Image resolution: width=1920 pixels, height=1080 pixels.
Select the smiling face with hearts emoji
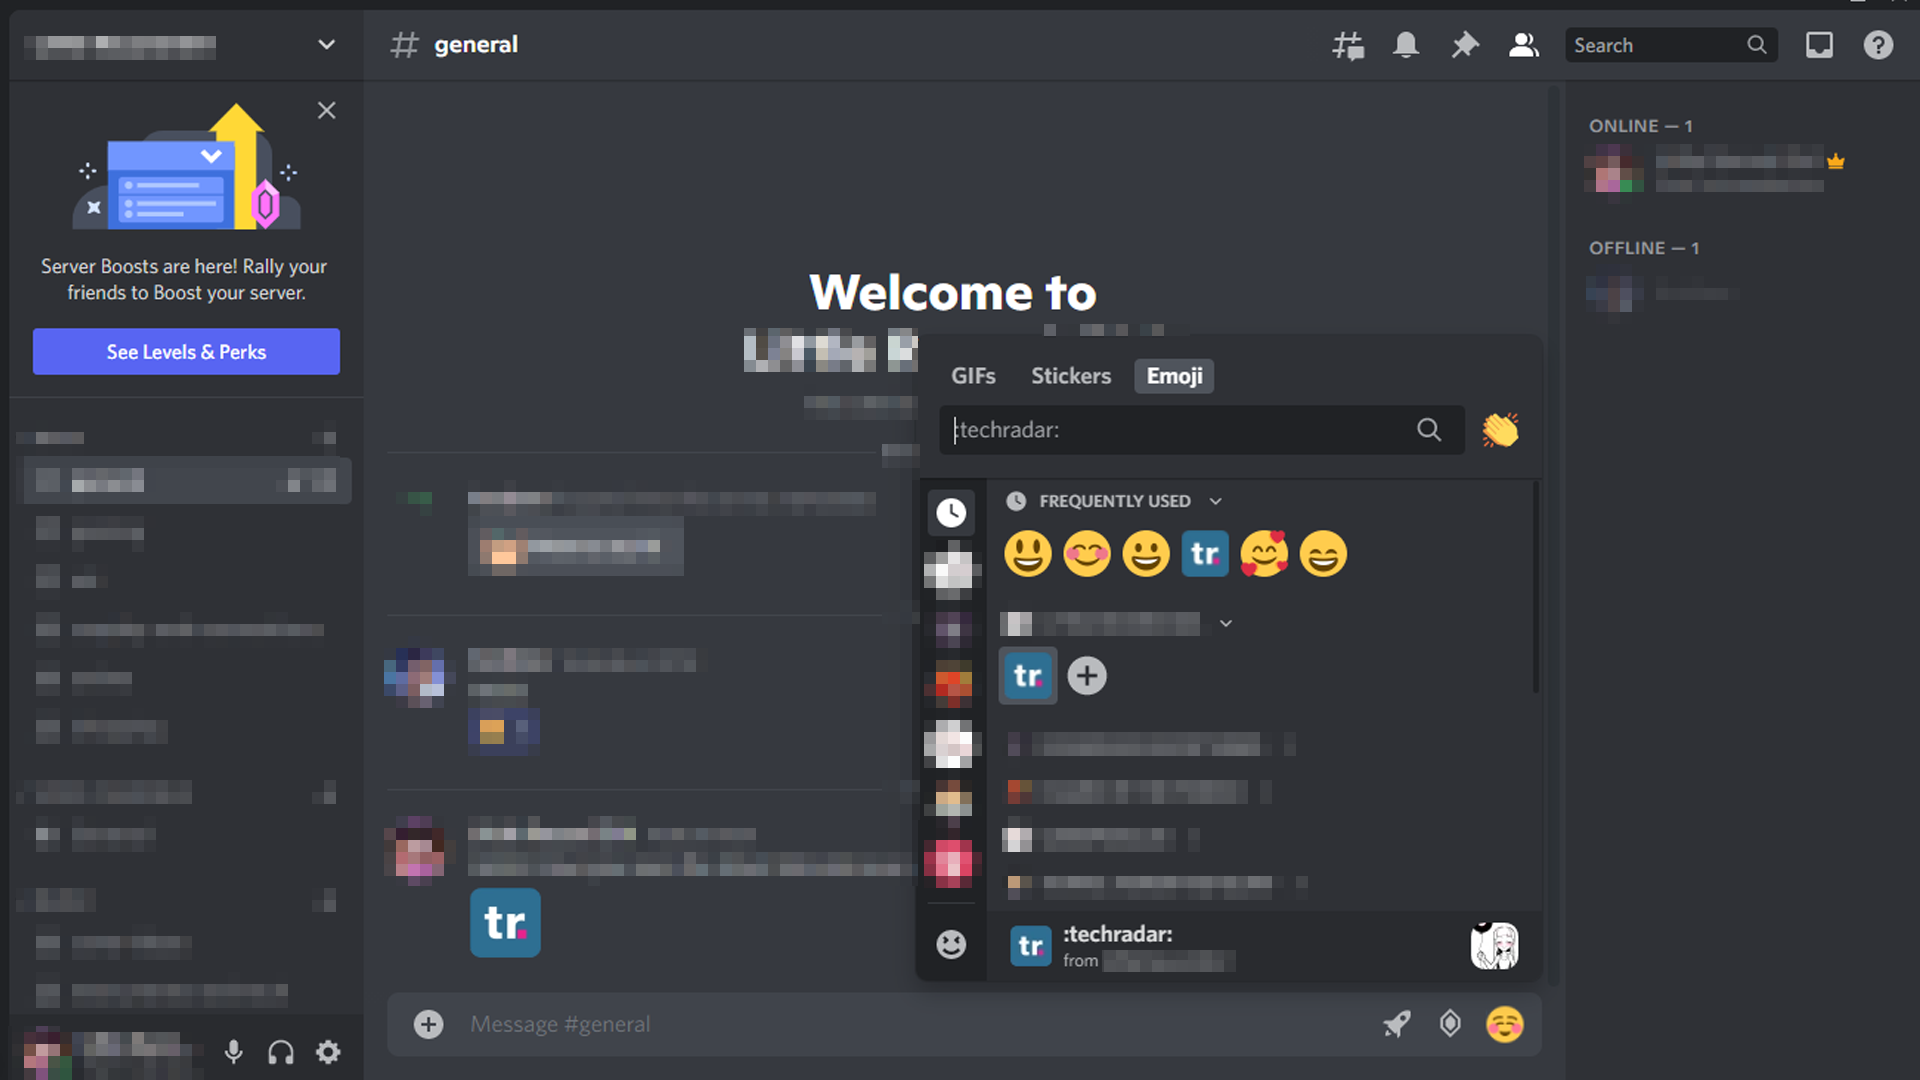pyautogui.click(x=1263, y=553)
